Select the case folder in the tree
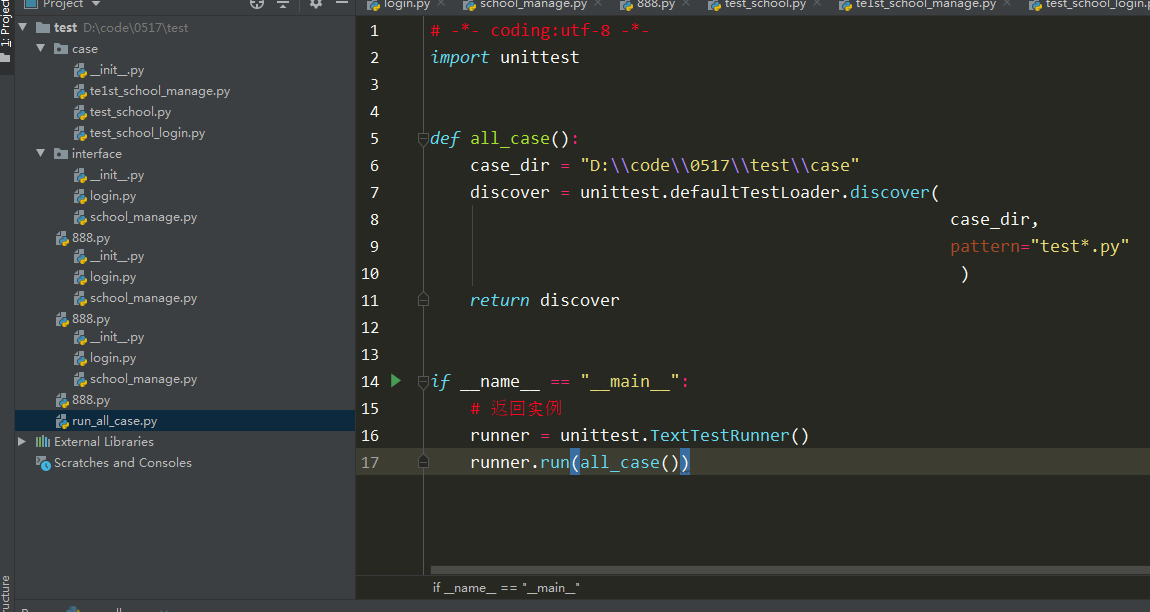The width and height of the screenshot is (1150, 612). tap(84, 49)
